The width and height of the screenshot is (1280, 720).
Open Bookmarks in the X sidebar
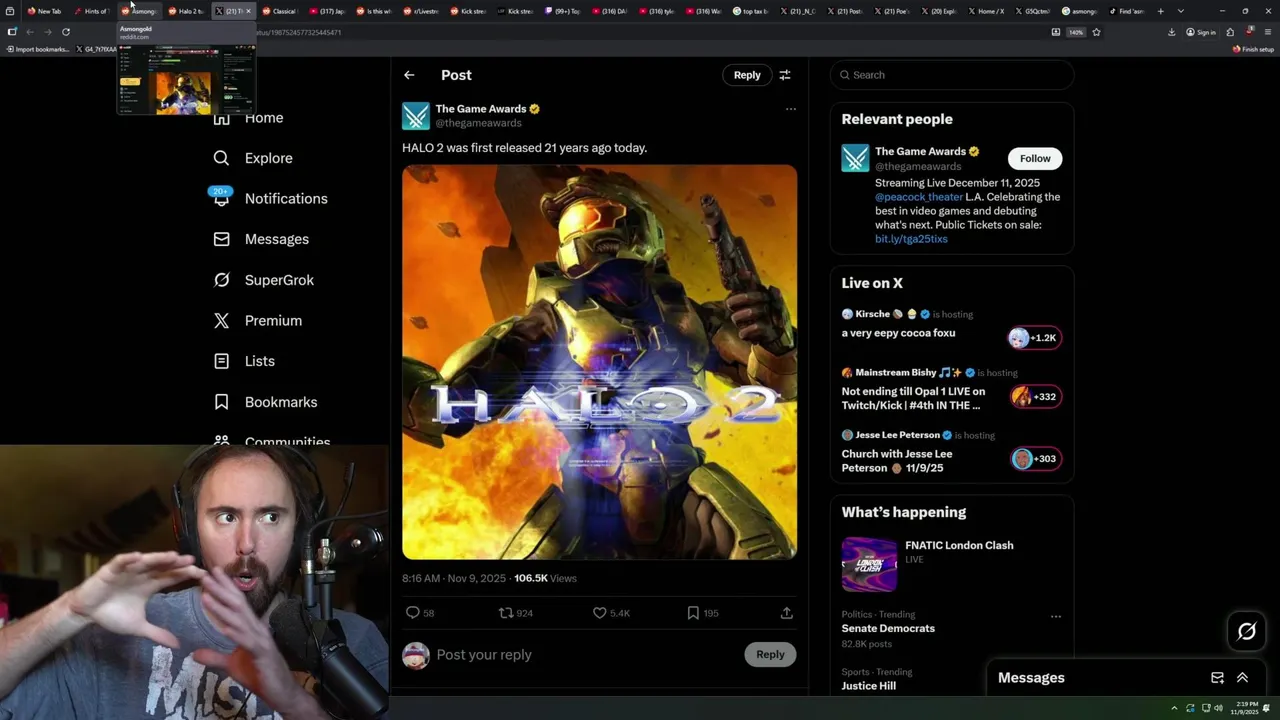pyautogui.click(x=265, y=402)
